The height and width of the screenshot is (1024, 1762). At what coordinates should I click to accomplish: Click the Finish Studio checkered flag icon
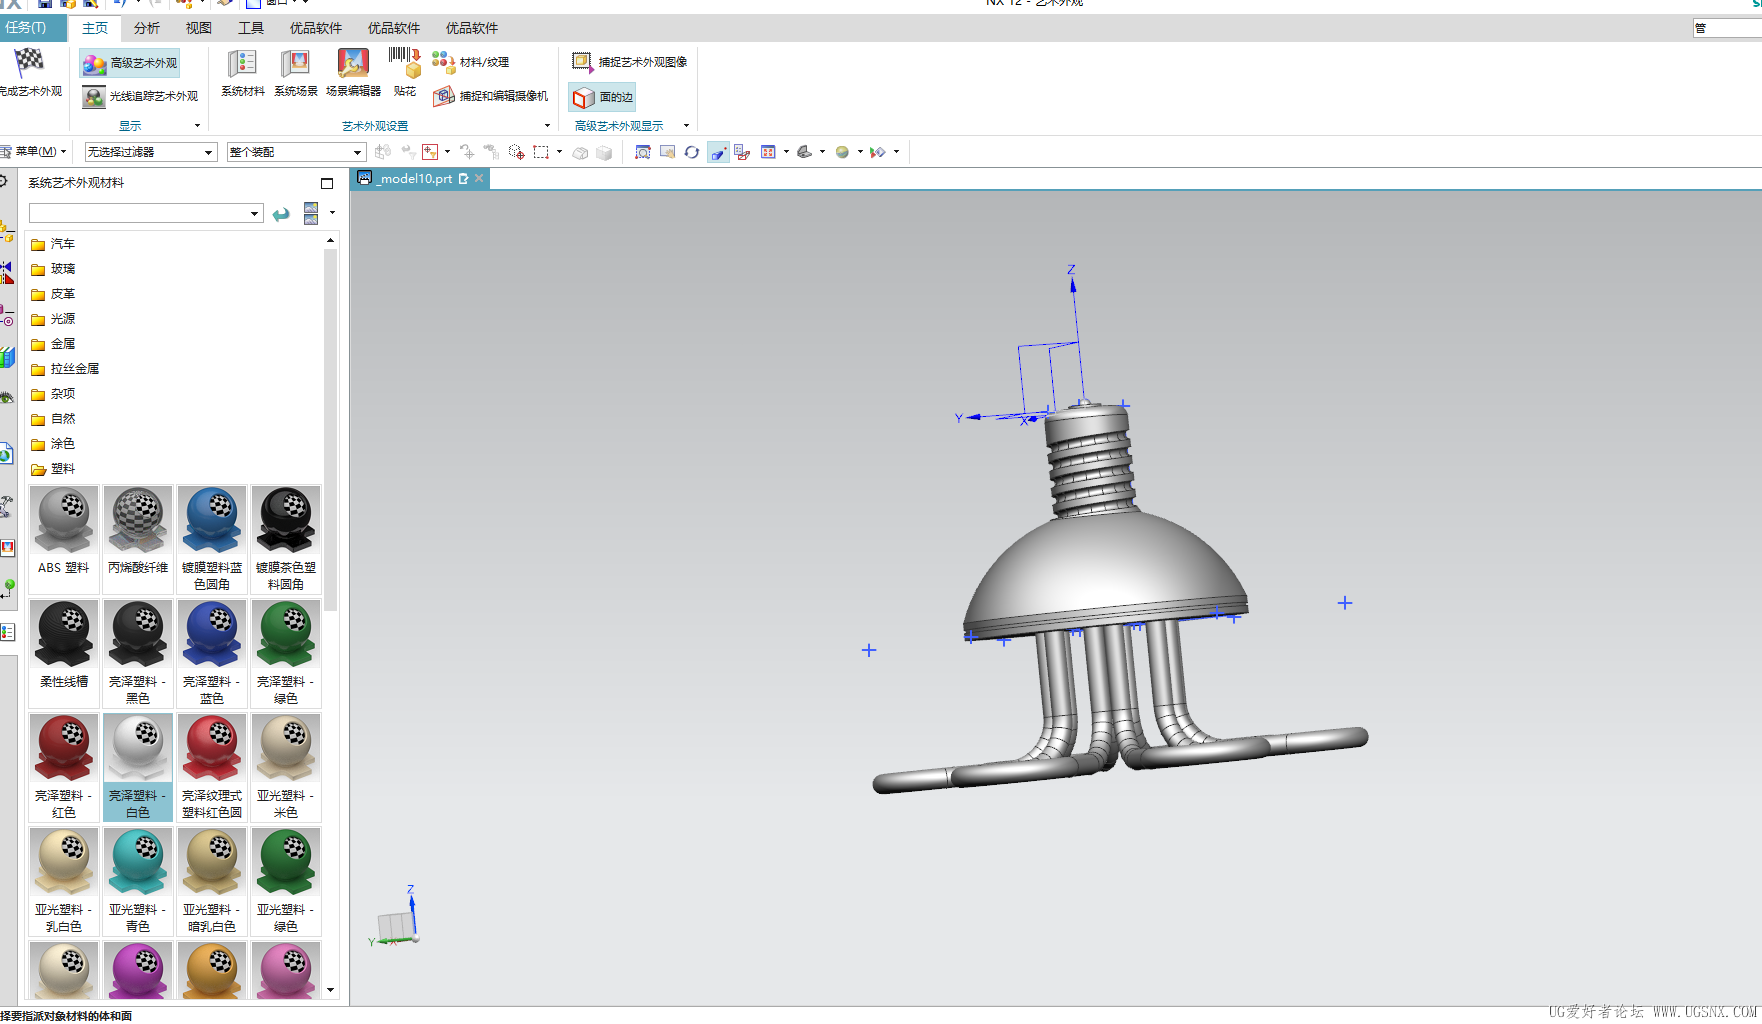29,62
